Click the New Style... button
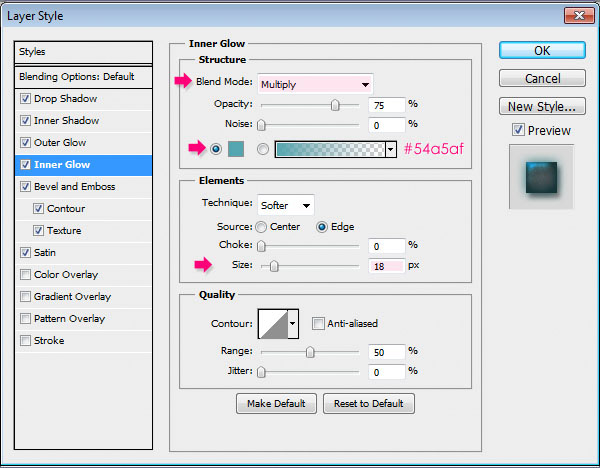Image resolution: width=600 pixels, height=468 pixels. tap(542, 106)
